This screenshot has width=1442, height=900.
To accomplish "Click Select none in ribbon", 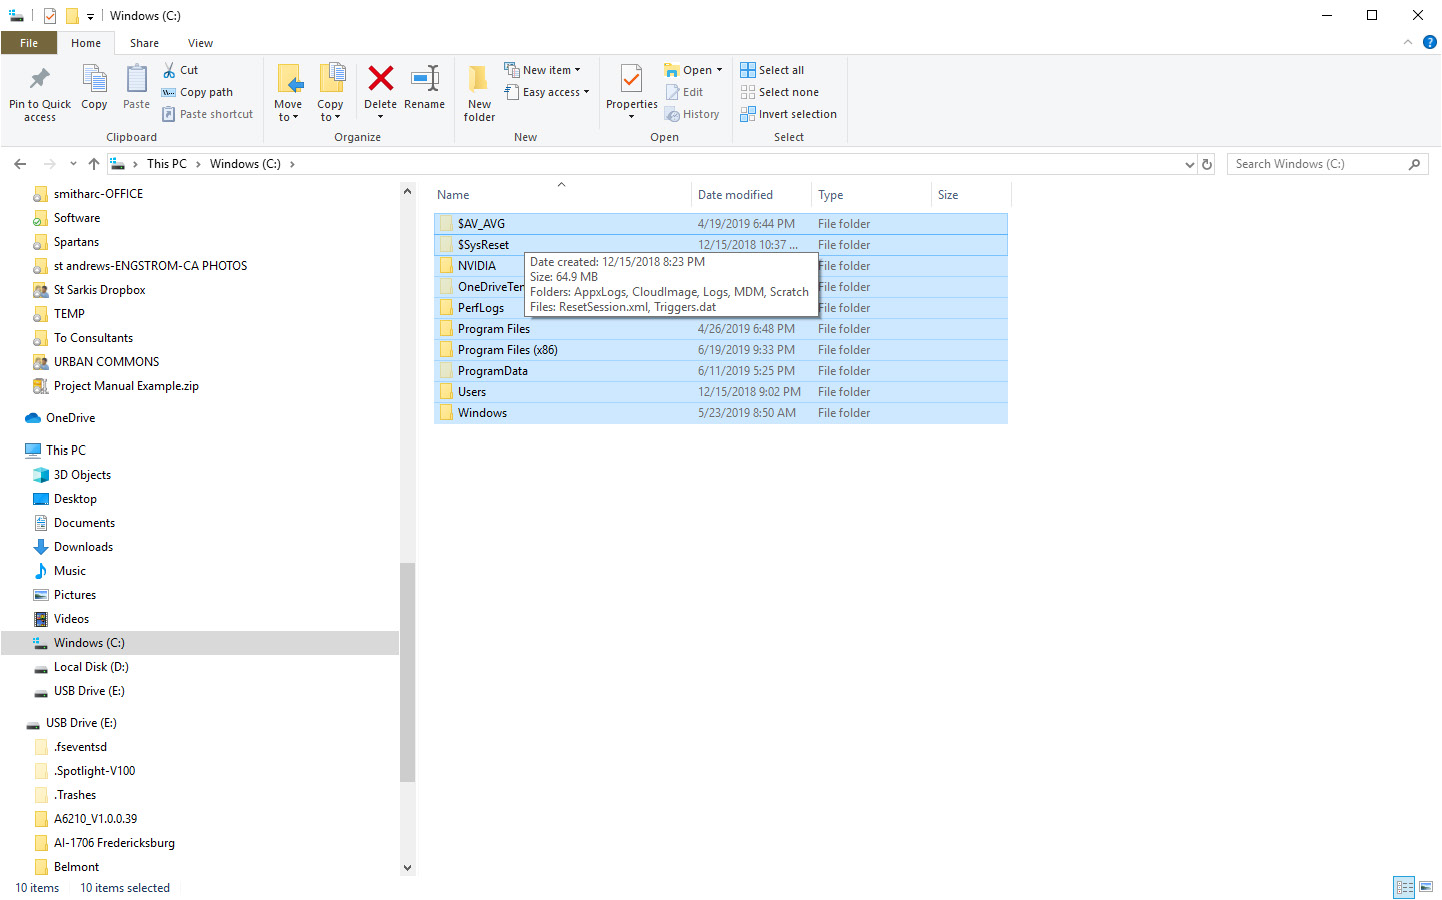I will pyautogui.click(x=780, y=92).
